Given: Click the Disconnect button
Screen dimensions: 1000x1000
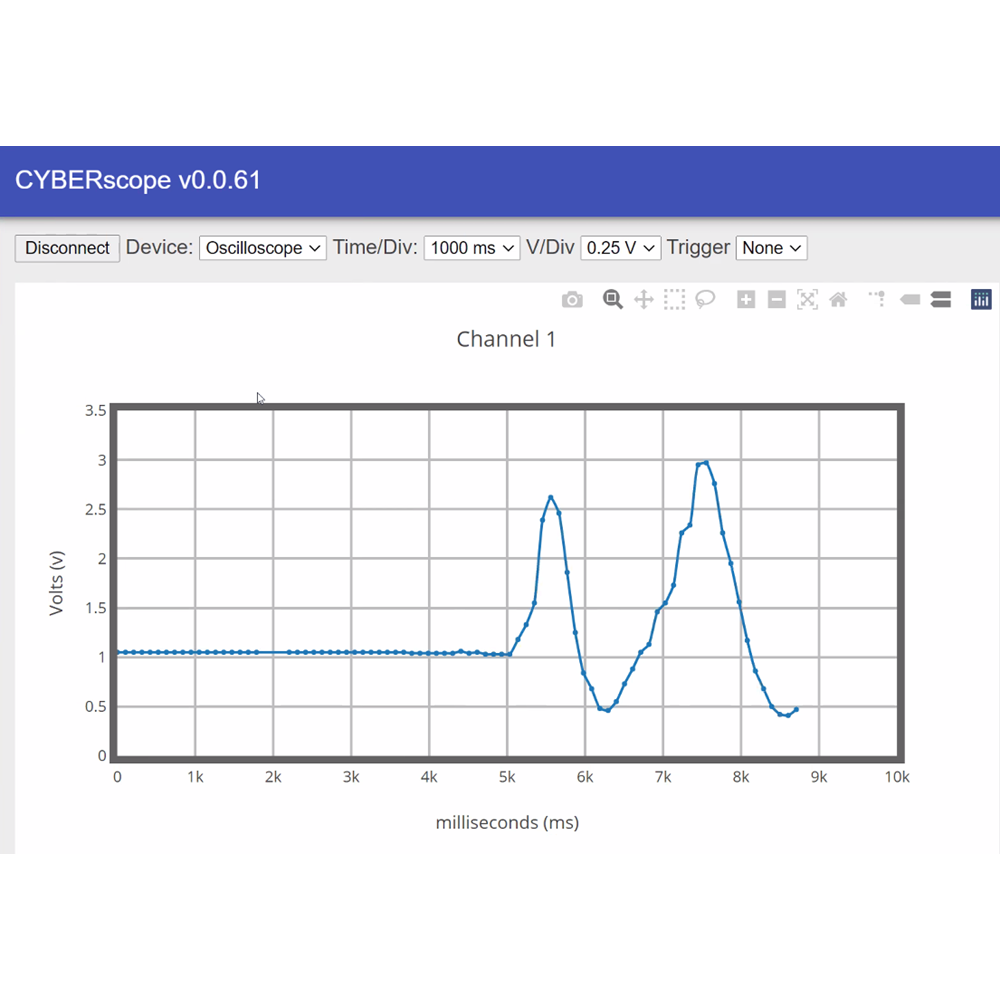Looking at the screenshot, I should coord(67,248).
